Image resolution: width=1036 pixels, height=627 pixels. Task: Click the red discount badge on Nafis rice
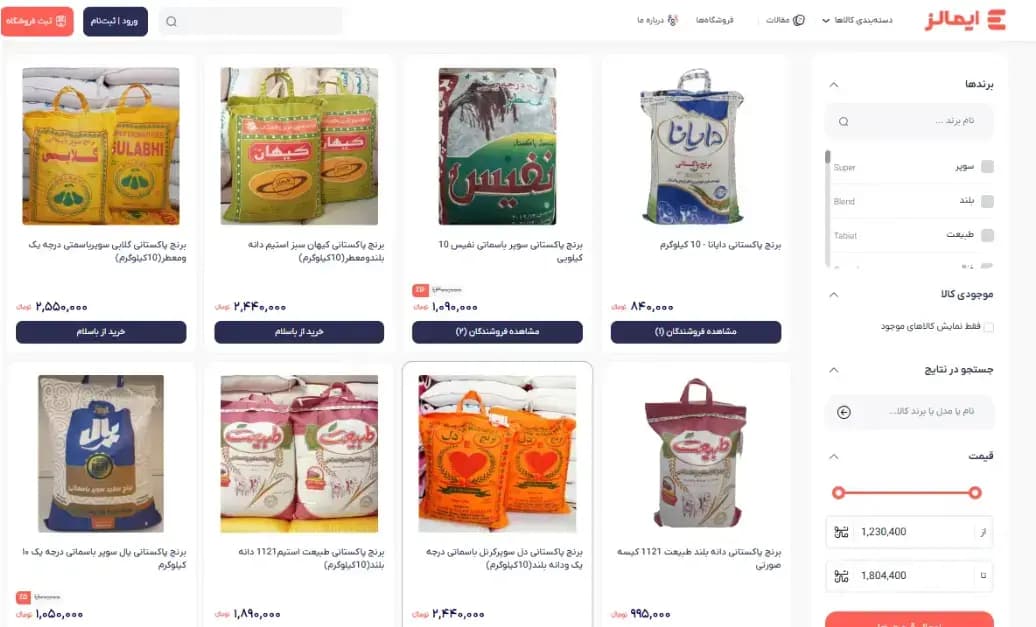420,290
